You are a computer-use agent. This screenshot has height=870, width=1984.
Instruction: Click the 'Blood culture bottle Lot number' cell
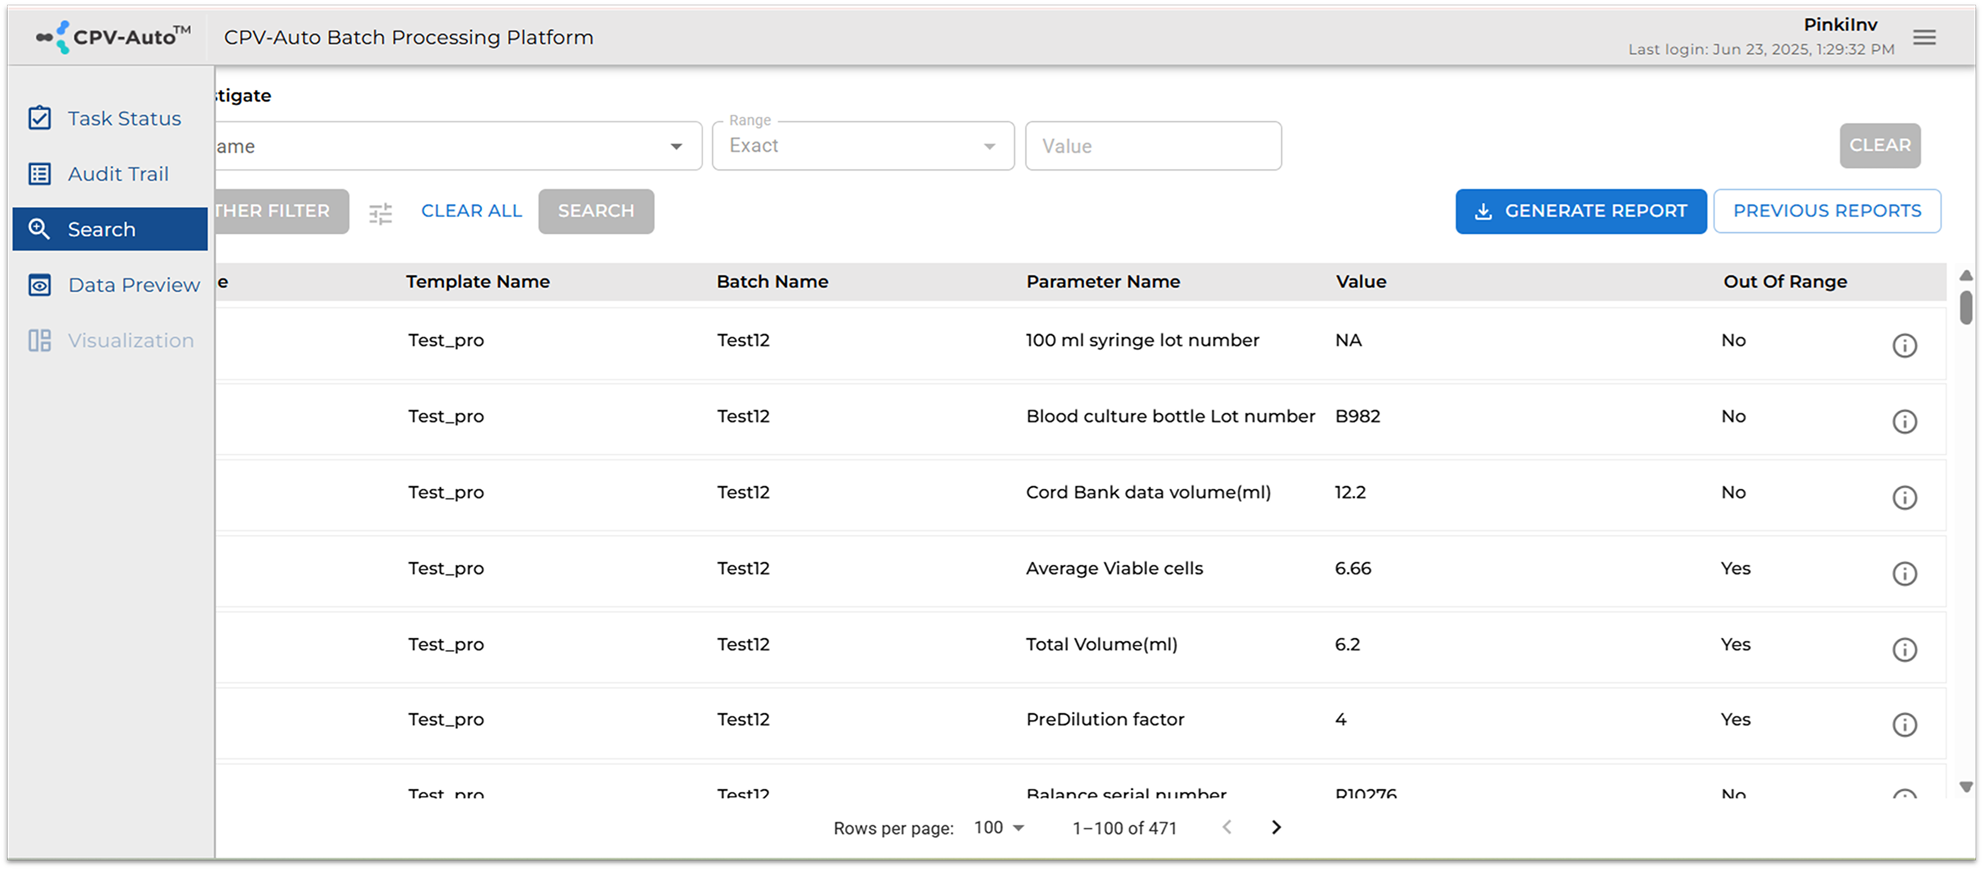(x=1170, y=416)
